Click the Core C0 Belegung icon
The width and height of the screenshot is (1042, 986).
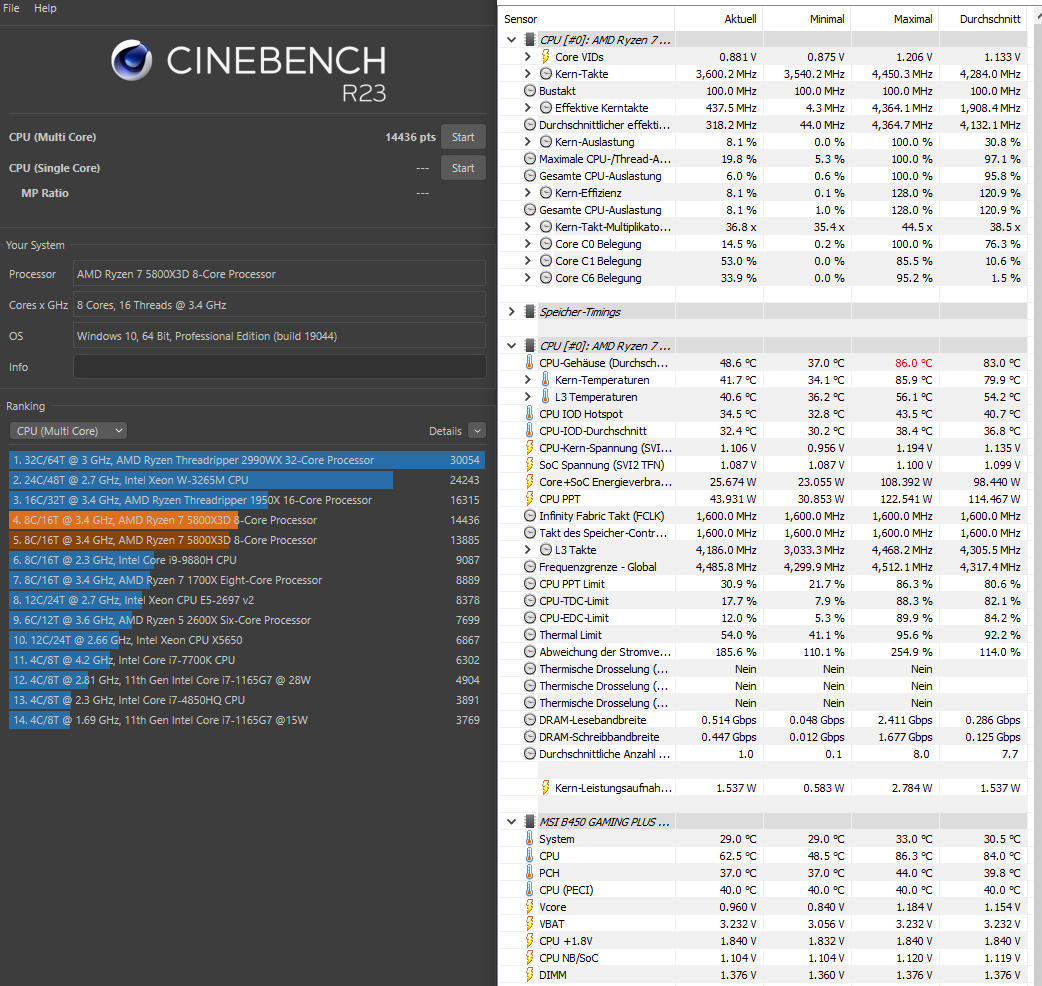pos(546,244)
